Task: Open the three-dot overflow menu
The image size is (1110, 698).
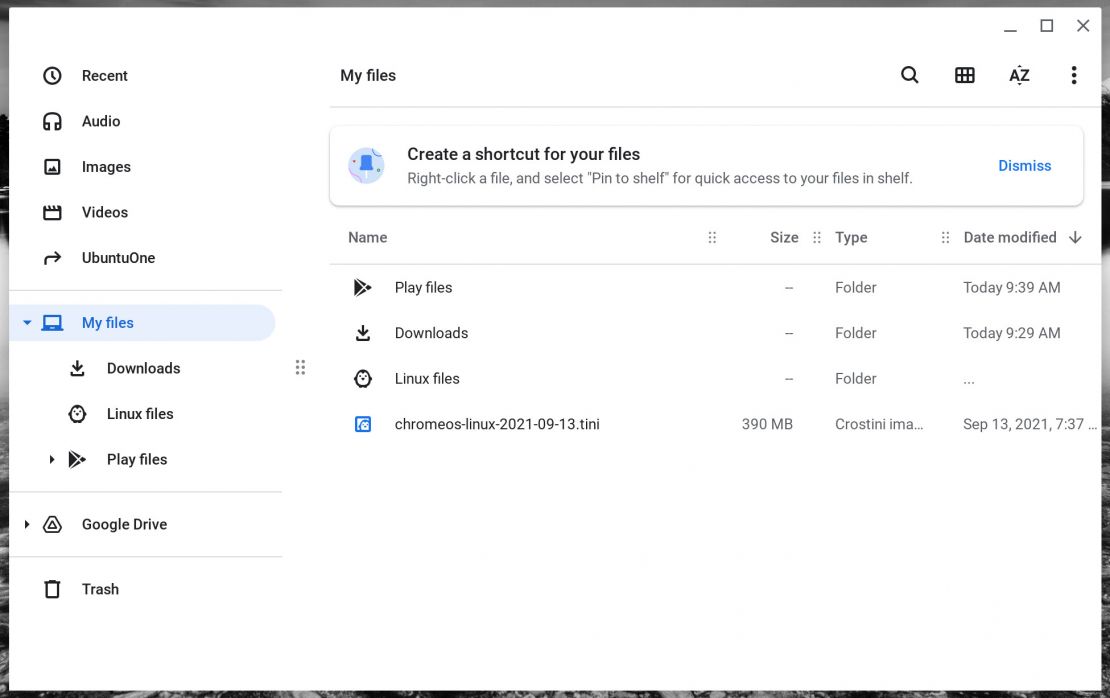Action: pyautogui.click(x=1073, y=75)
